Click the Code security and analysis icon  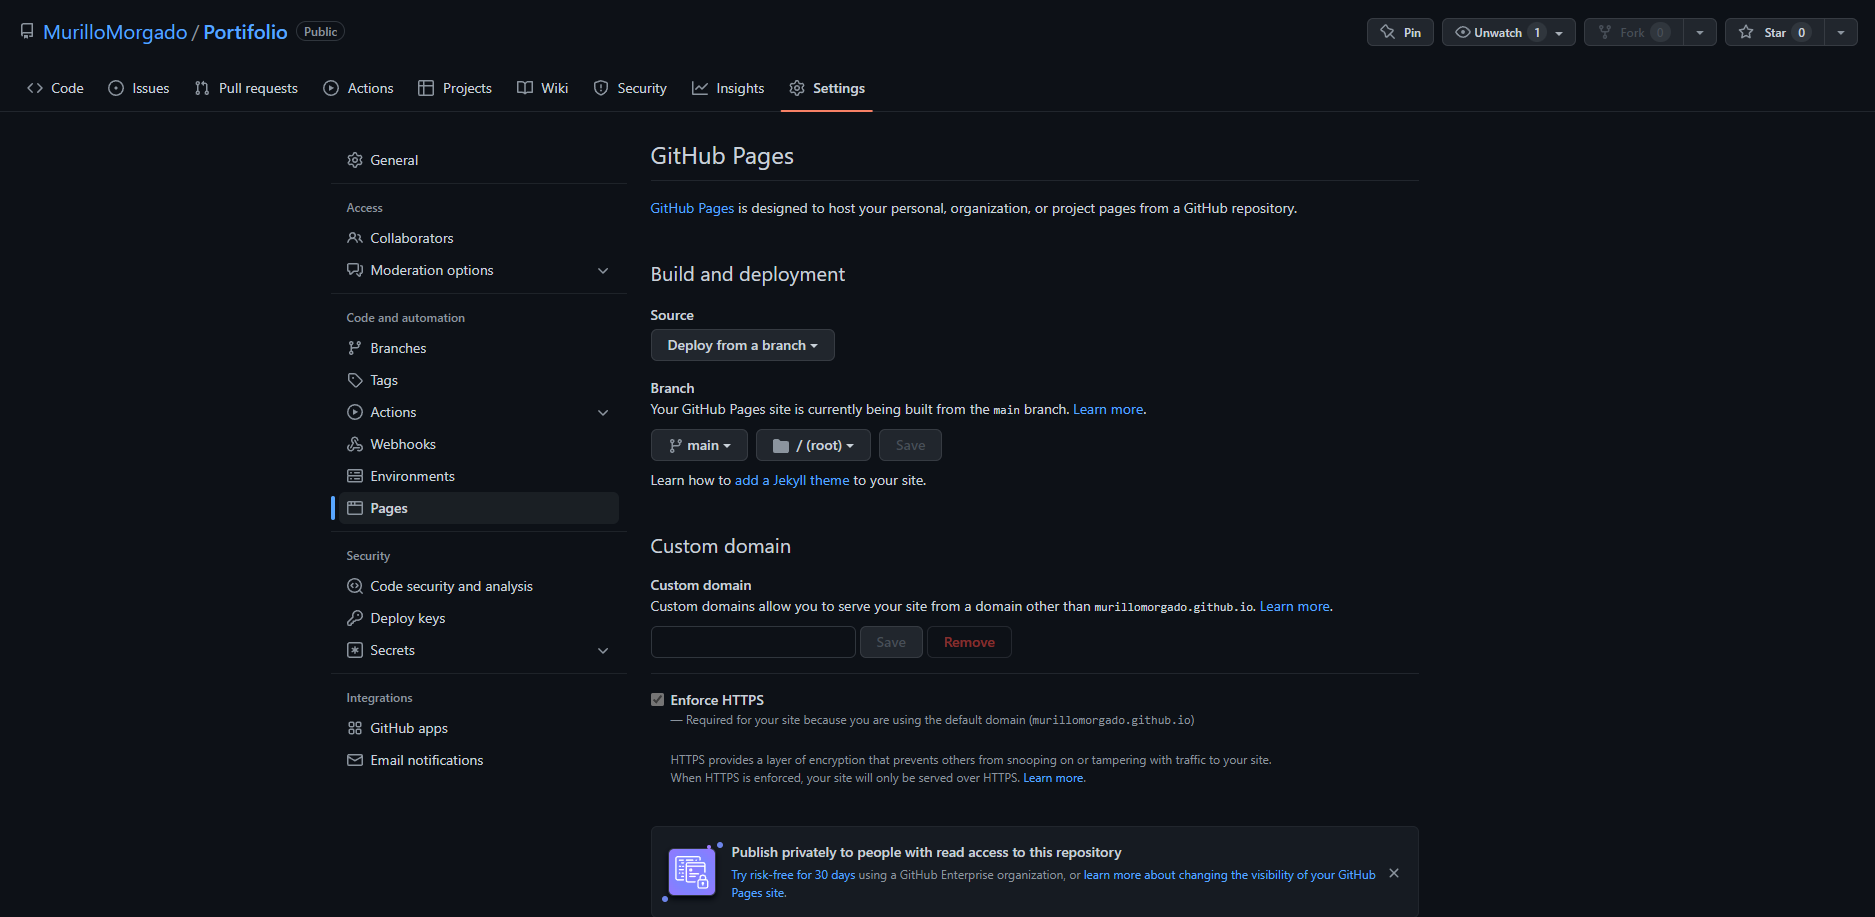(x=355, y=586)
